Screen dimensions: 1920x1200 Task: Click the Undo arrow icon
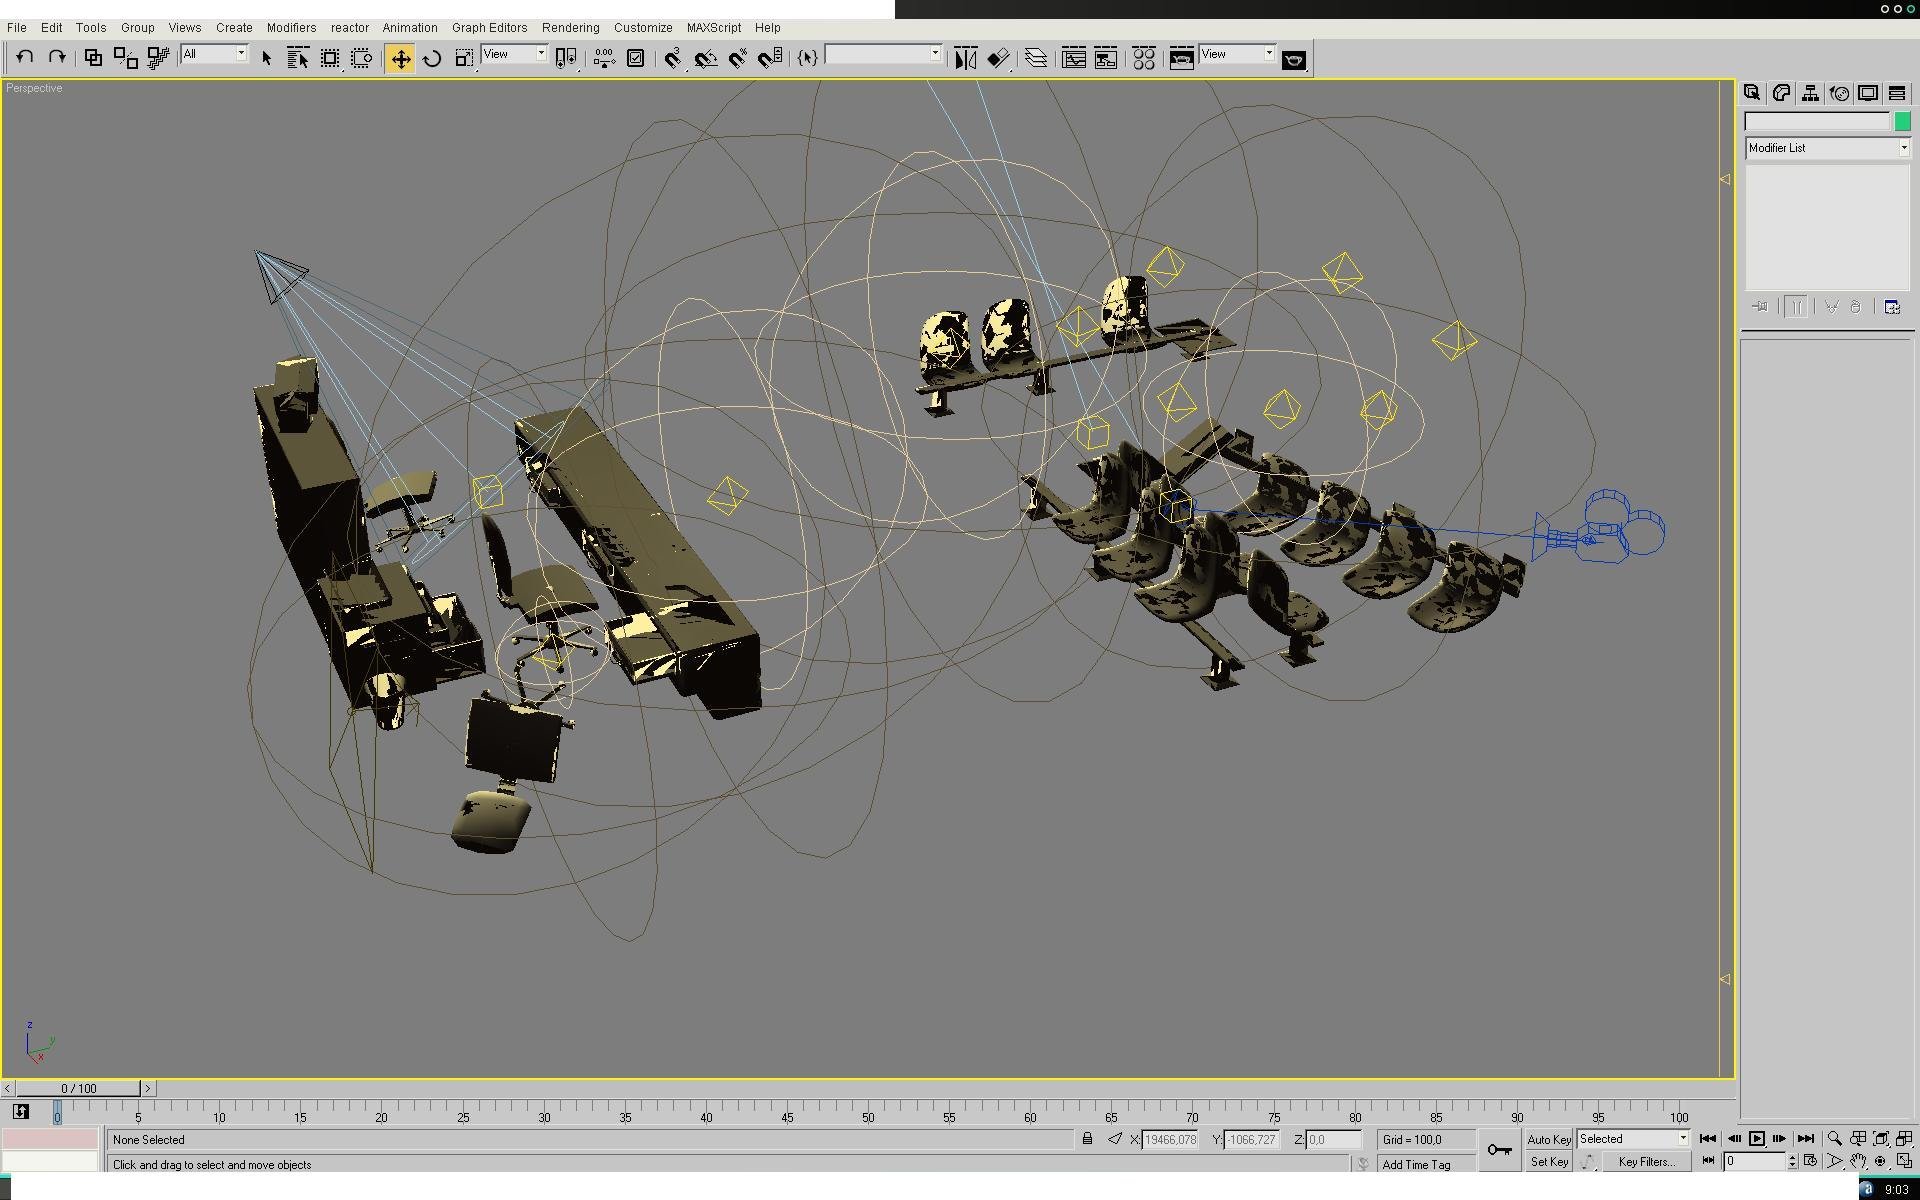[x=25, y=58]
